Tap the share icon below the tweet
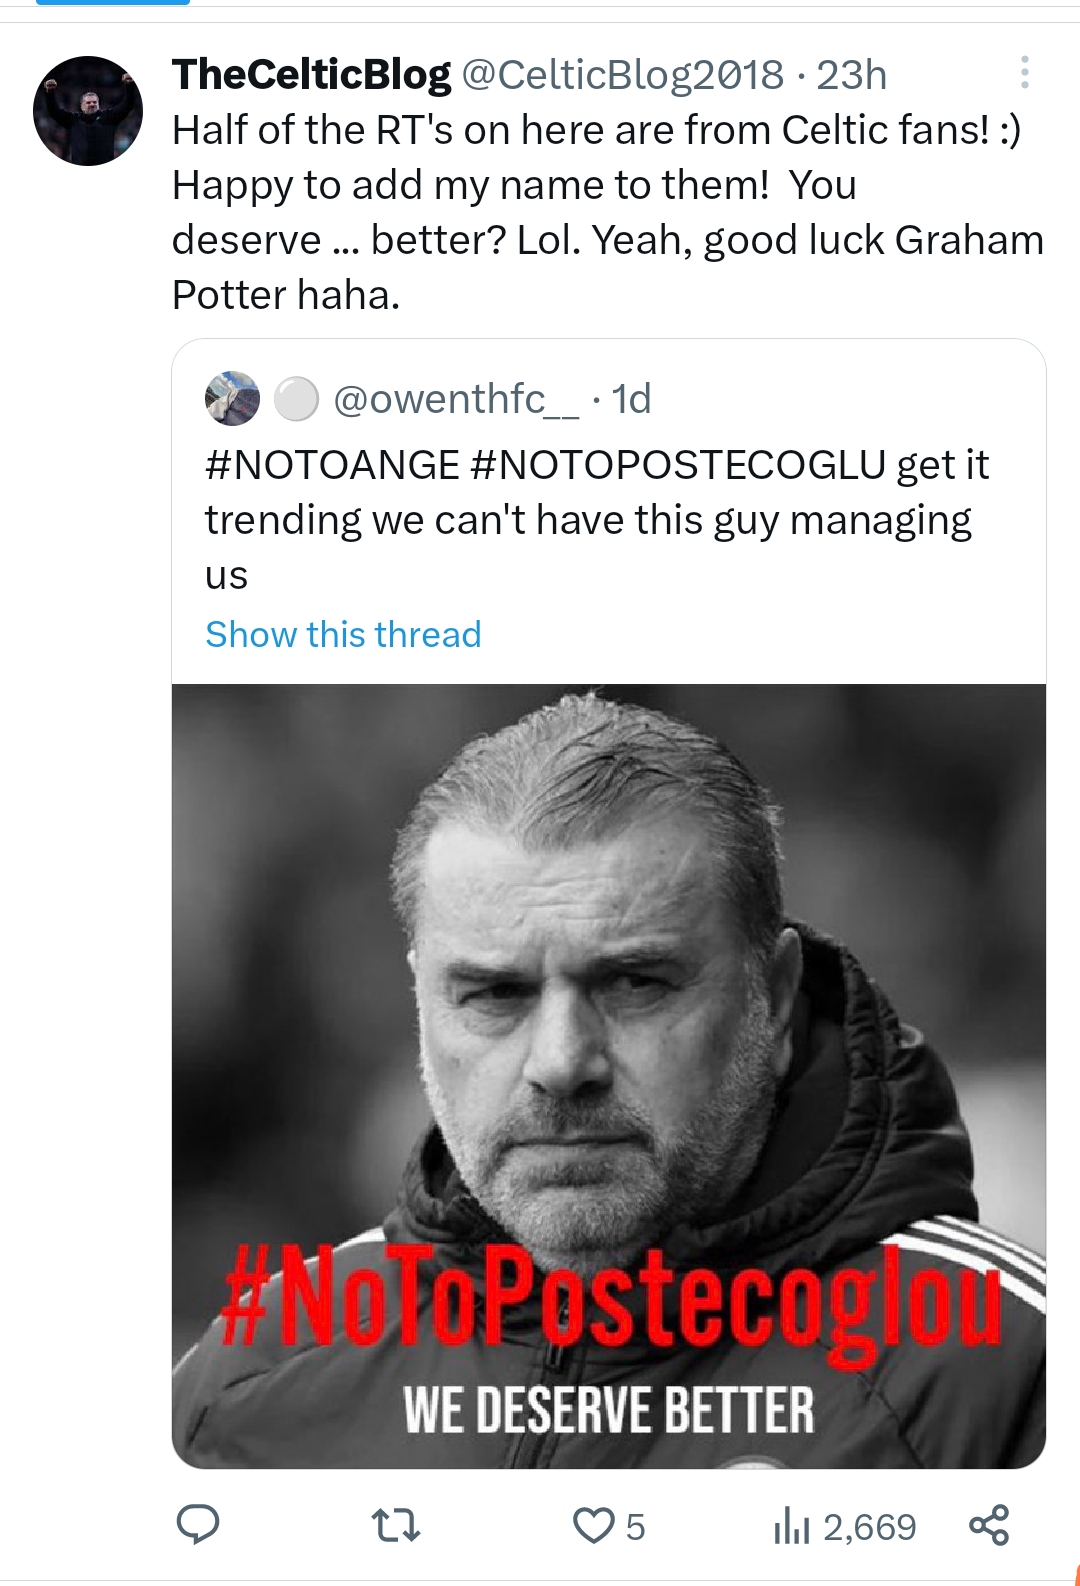Image resolution: width=1080 pixels, height=1586 pixels. pyautogui.click(x=989, y=1525)
